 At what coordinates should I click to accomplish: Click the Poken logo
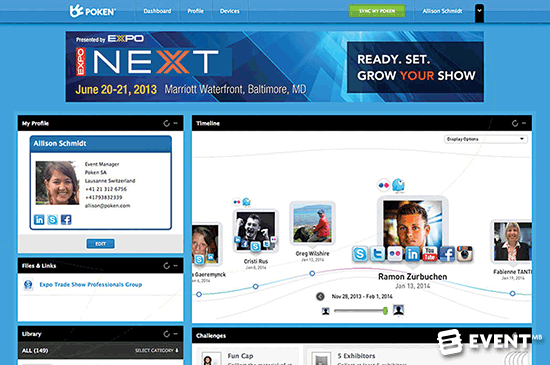tap(92, 11)
